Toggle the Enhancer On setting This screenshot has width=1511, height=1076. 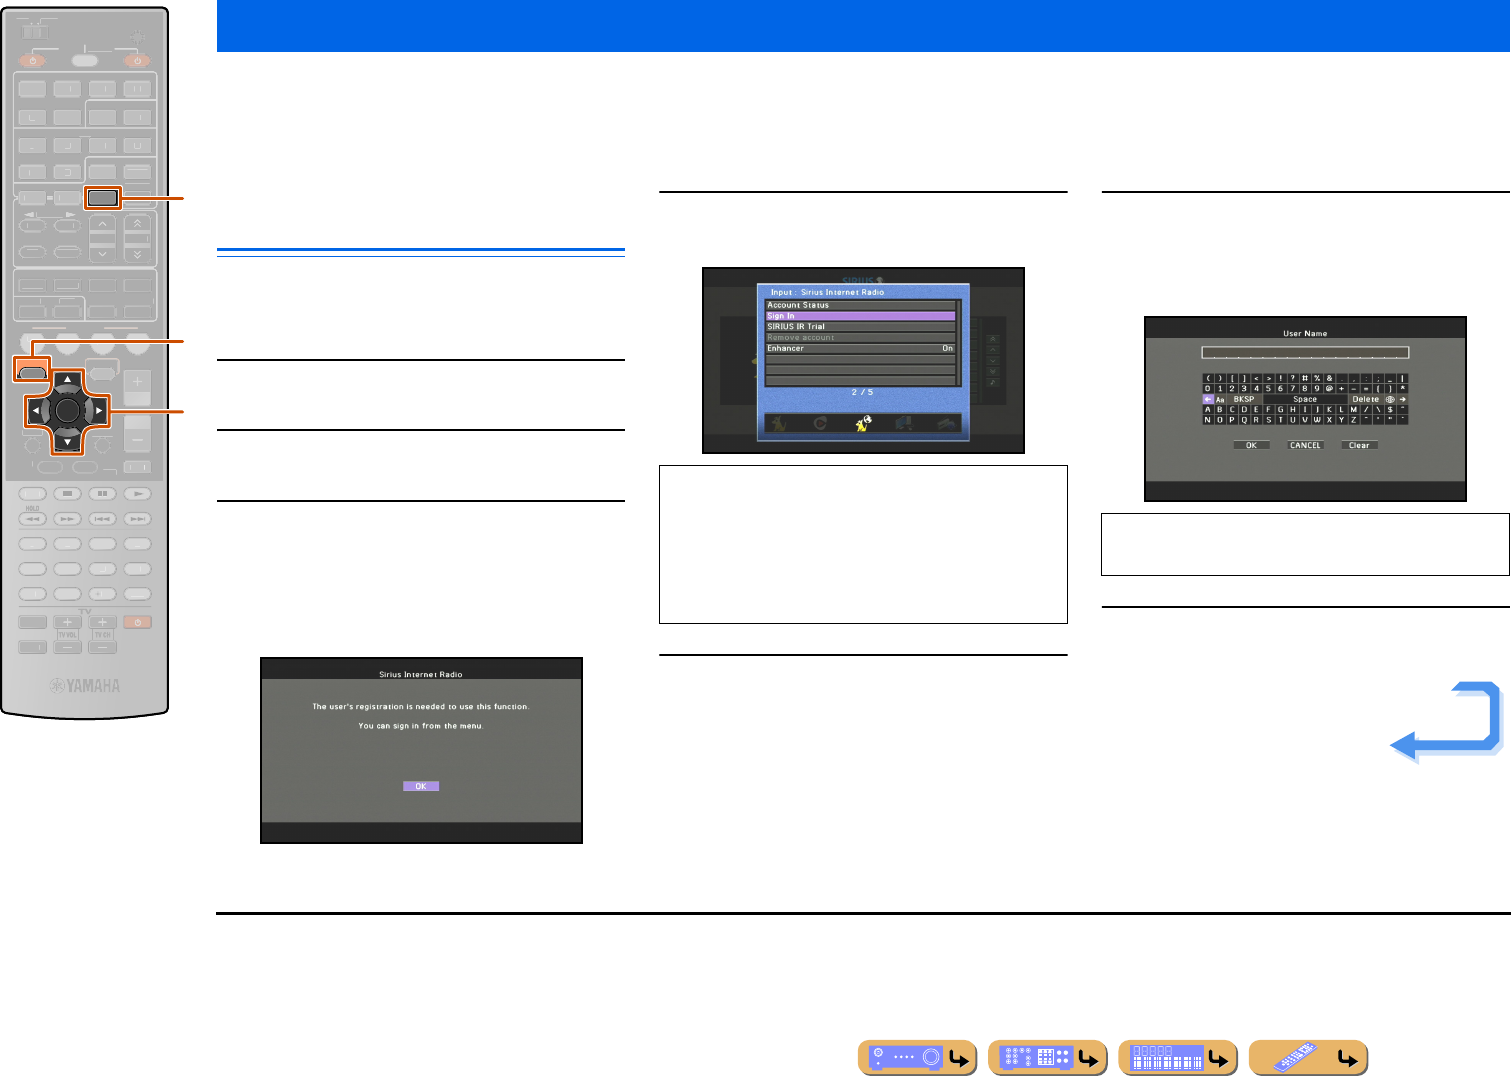coord(860,349)
